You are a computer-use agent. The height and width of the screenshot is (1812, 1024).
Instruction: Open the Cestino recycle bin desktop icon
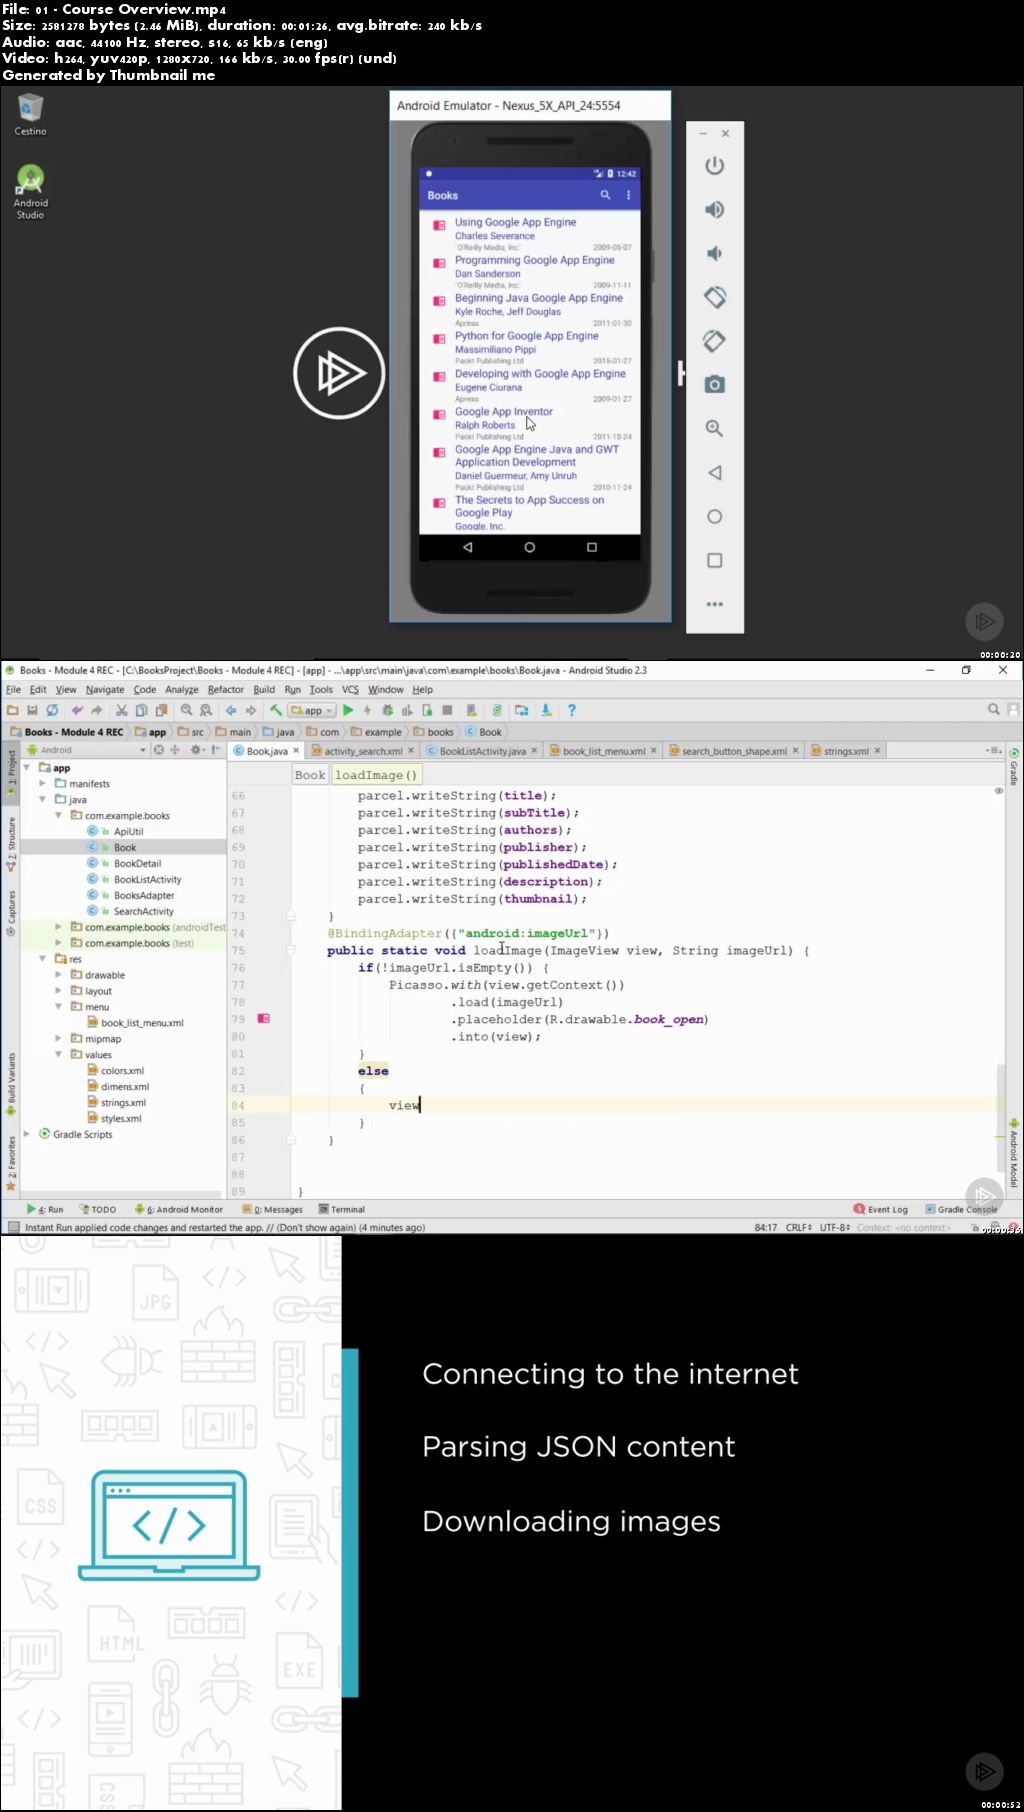pyautogui.click(x=30, y=114)
